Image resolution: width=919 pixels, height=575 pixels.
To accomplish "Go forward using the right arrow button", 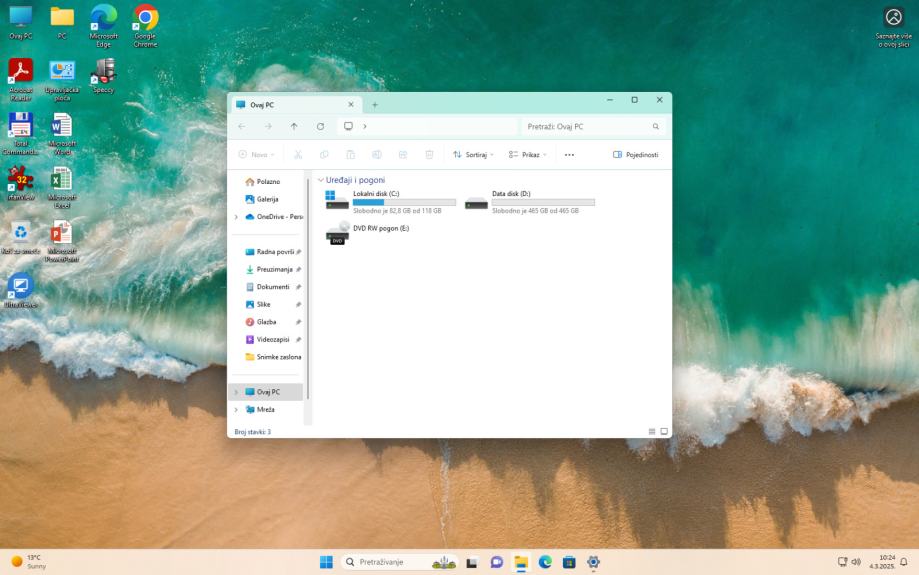I will coord(268,126).
